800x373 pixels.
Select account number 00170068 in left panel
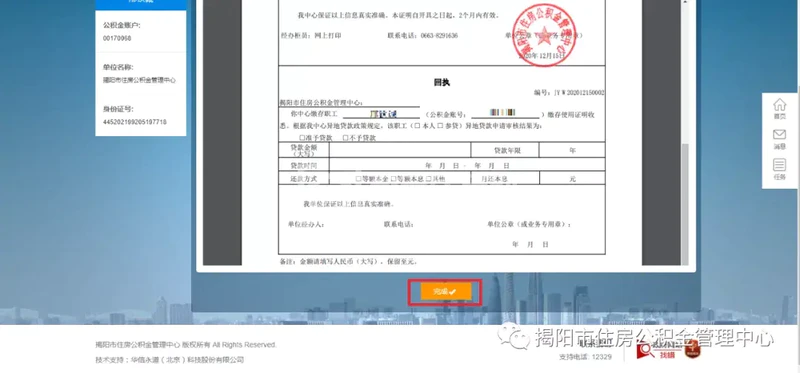(x=117, y=38)
